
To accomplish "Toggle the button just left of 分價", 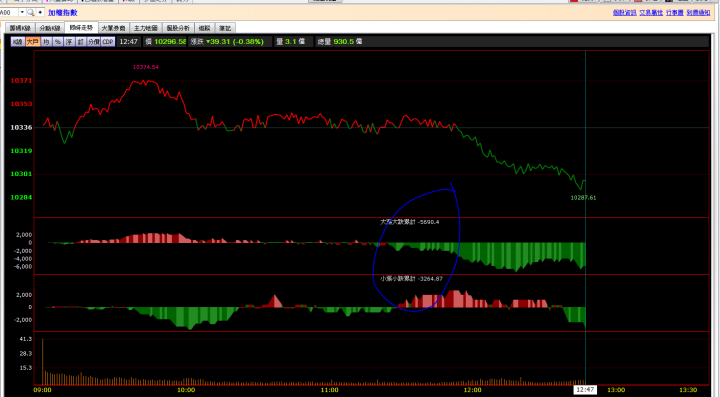I will (x=80, y=42).
